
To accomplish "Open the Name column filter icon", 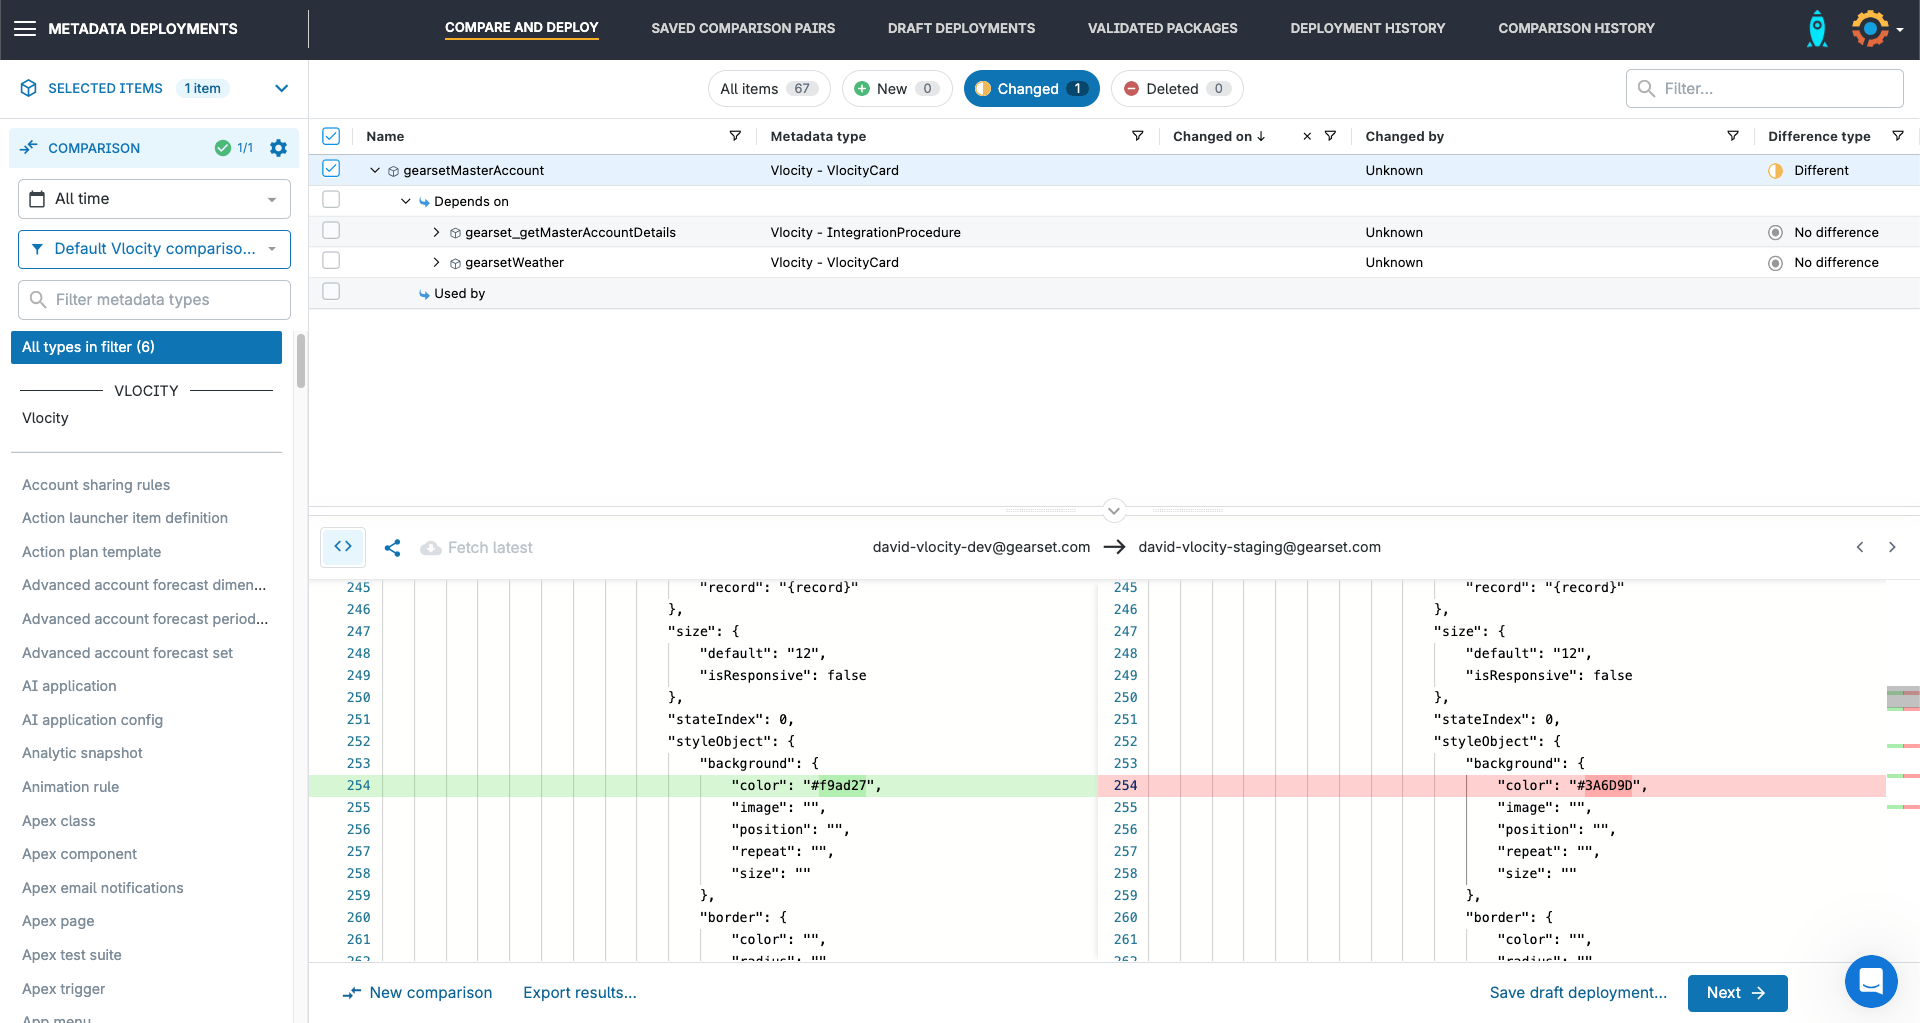I will coord(735,136).
